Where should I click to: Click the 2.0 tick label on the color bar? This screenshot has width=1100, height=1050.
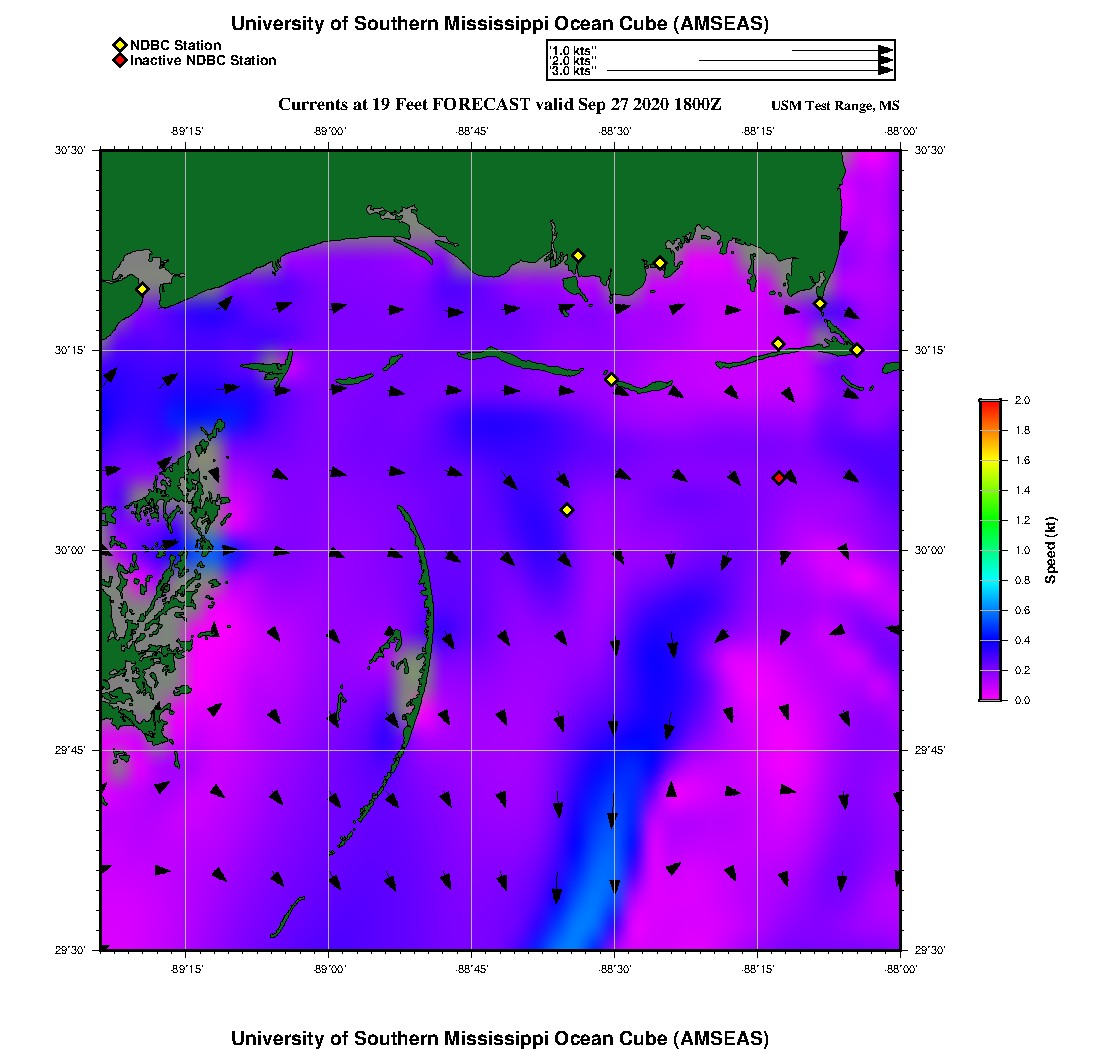tap(1022, 400)
